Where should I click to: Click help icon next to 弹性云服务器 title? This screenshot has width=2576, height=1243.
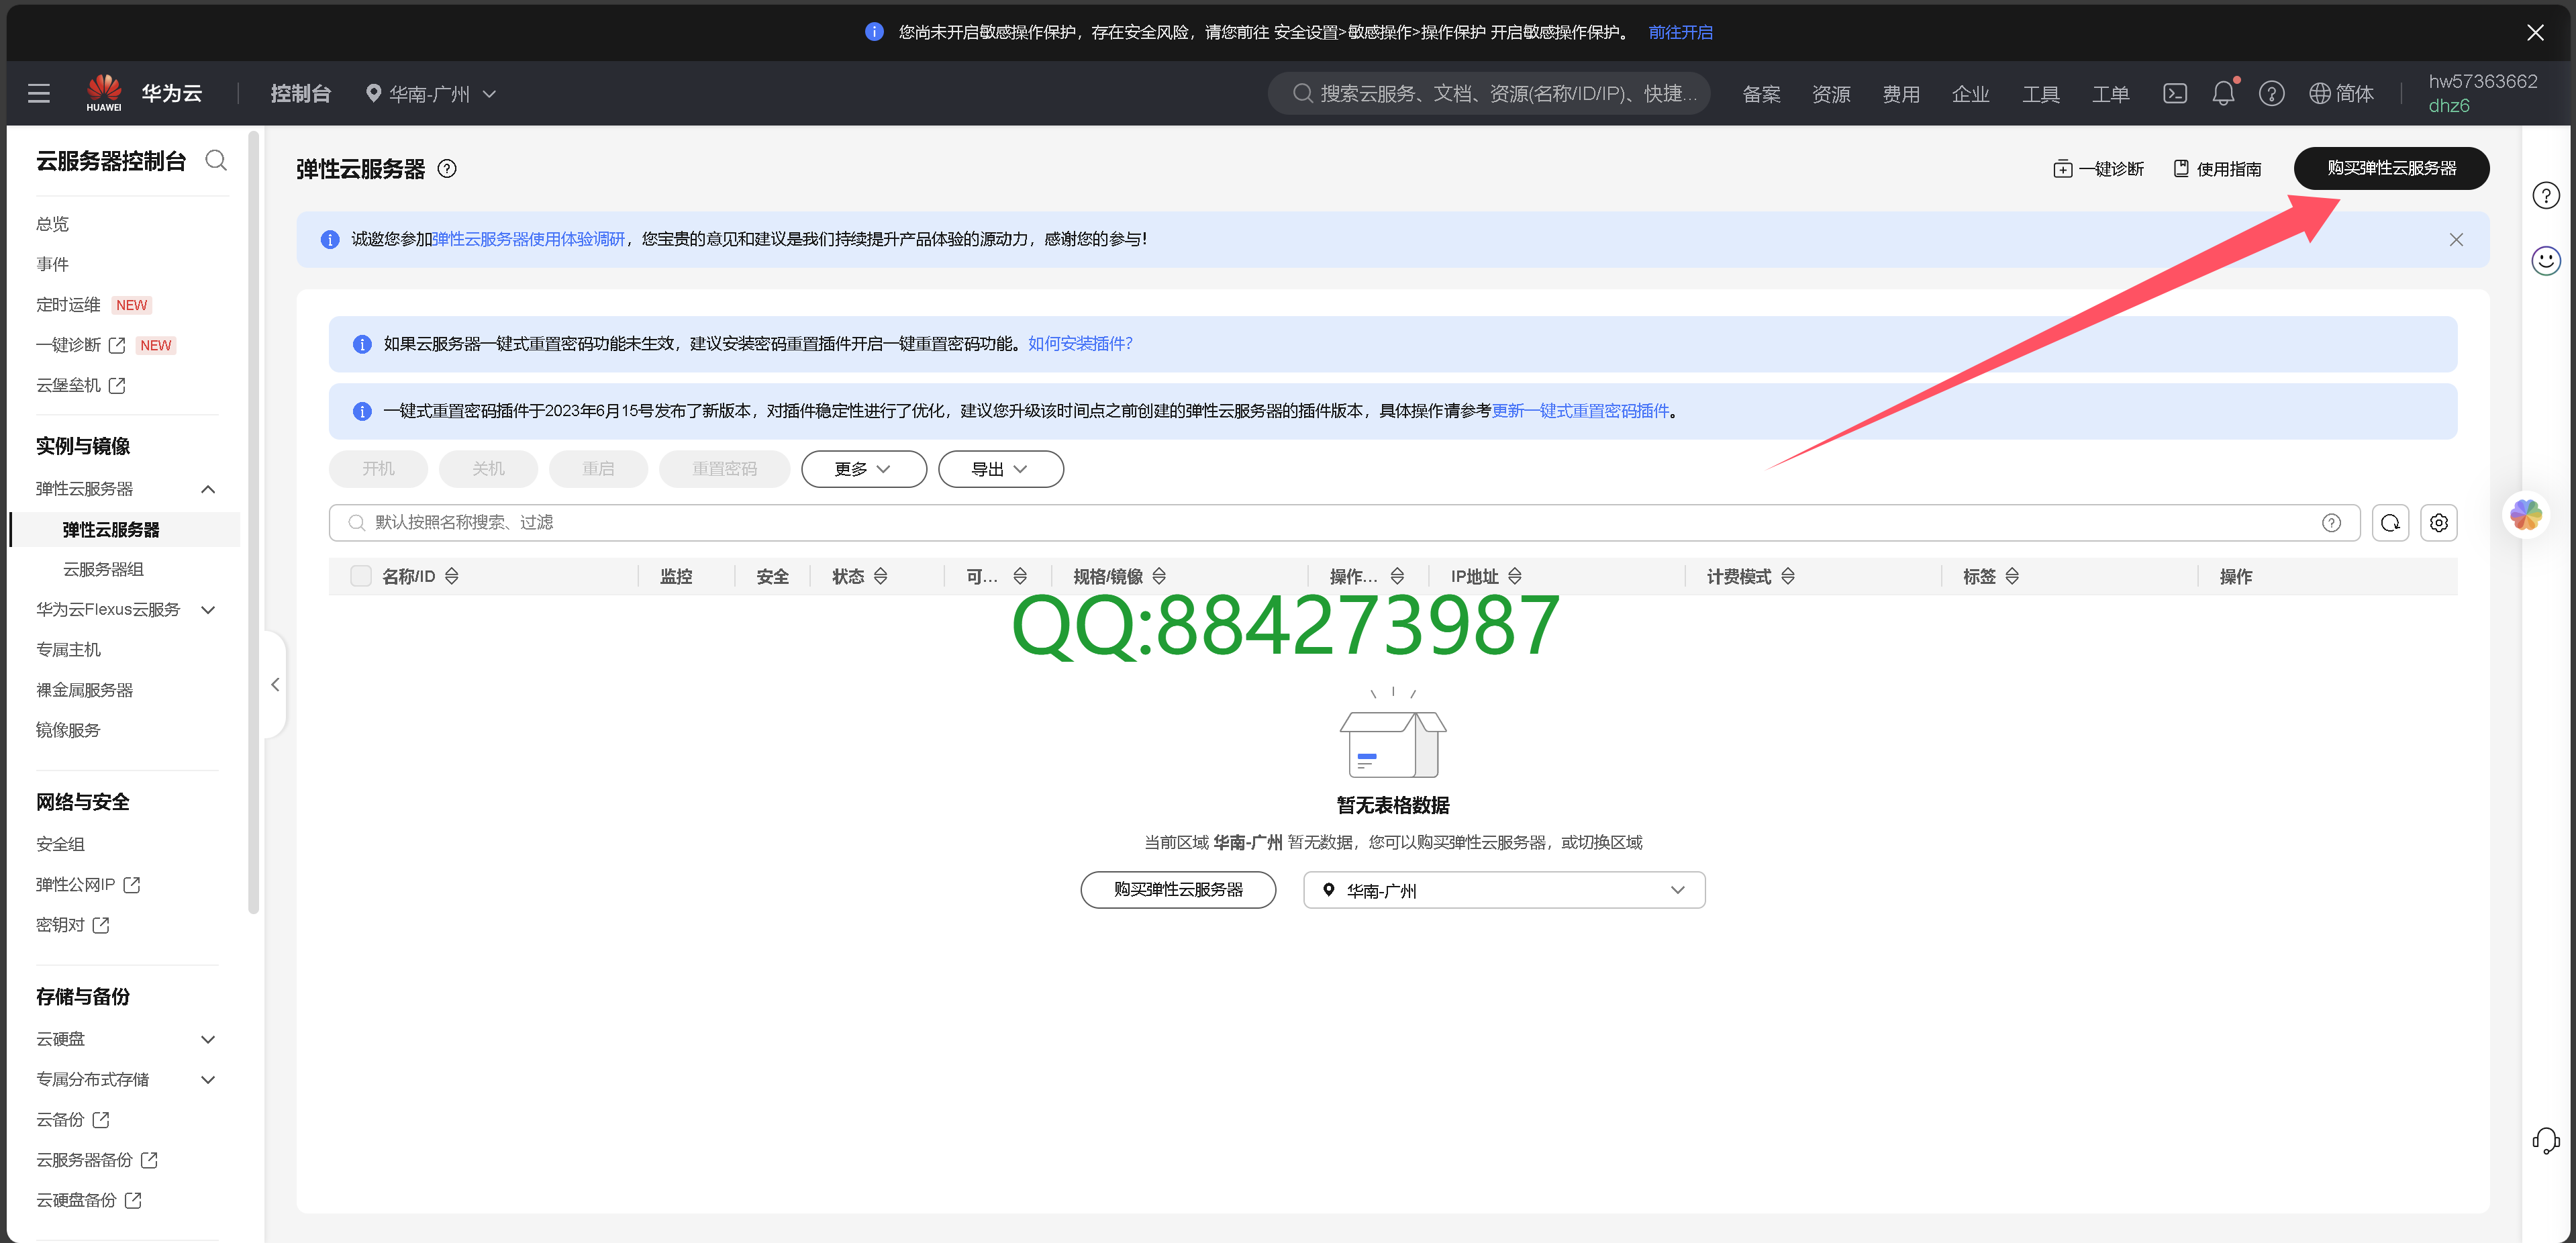[x=447, y=169]
